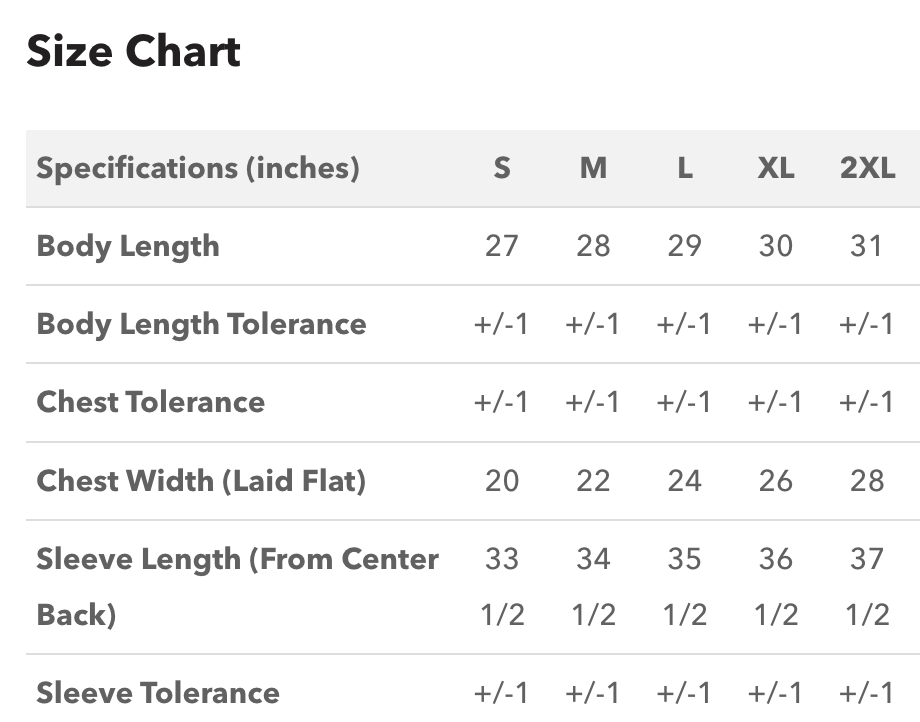Image resolution: width=920 pixels, height=722 pixels.
Task: Click the L size column header
Action: [685, 168]
